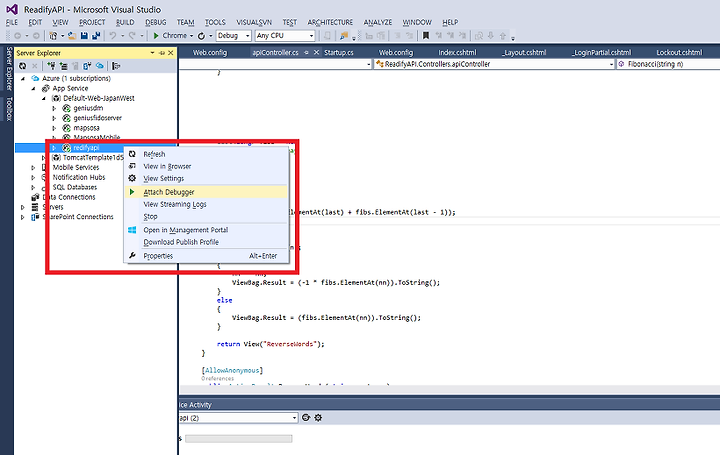The width and height of the screenshot is (720, 455).
Task: Click the Save All toolbar icon
Action: point(96,36)
